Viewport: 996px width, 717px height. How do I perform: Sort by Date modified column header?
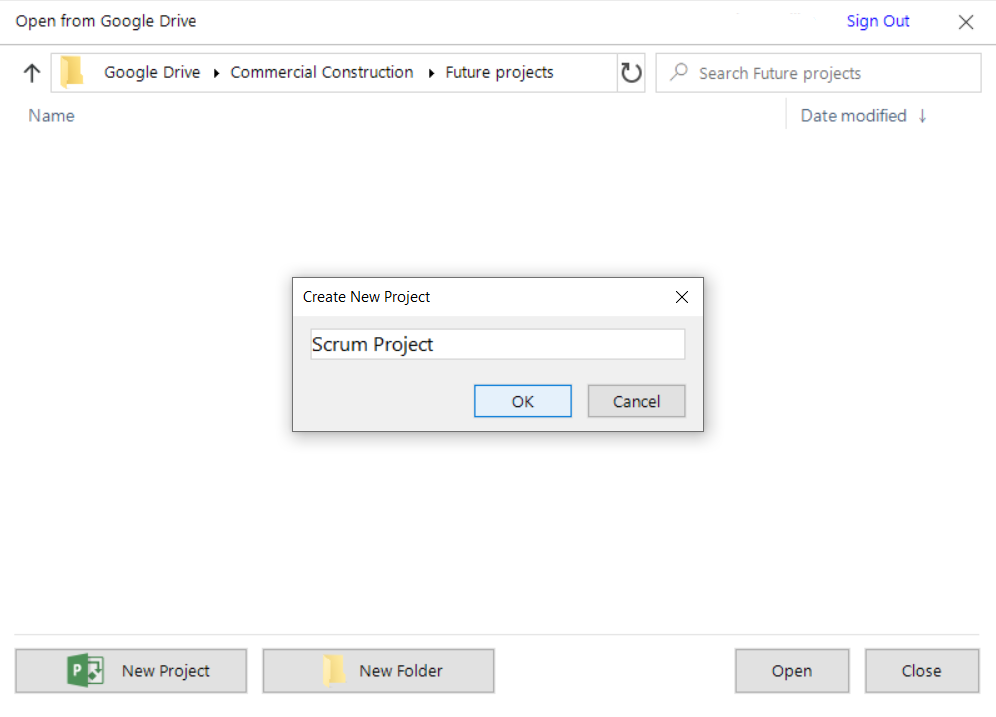coord(853,116)
